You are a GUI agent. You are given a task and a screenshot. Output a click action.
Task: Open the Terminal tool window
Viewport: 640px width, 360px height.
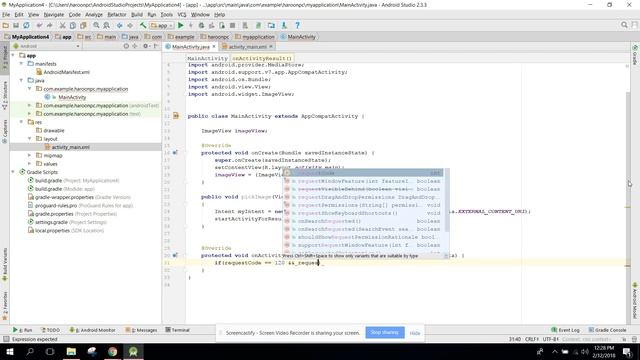pyautogui.click(x=178, y=330)
